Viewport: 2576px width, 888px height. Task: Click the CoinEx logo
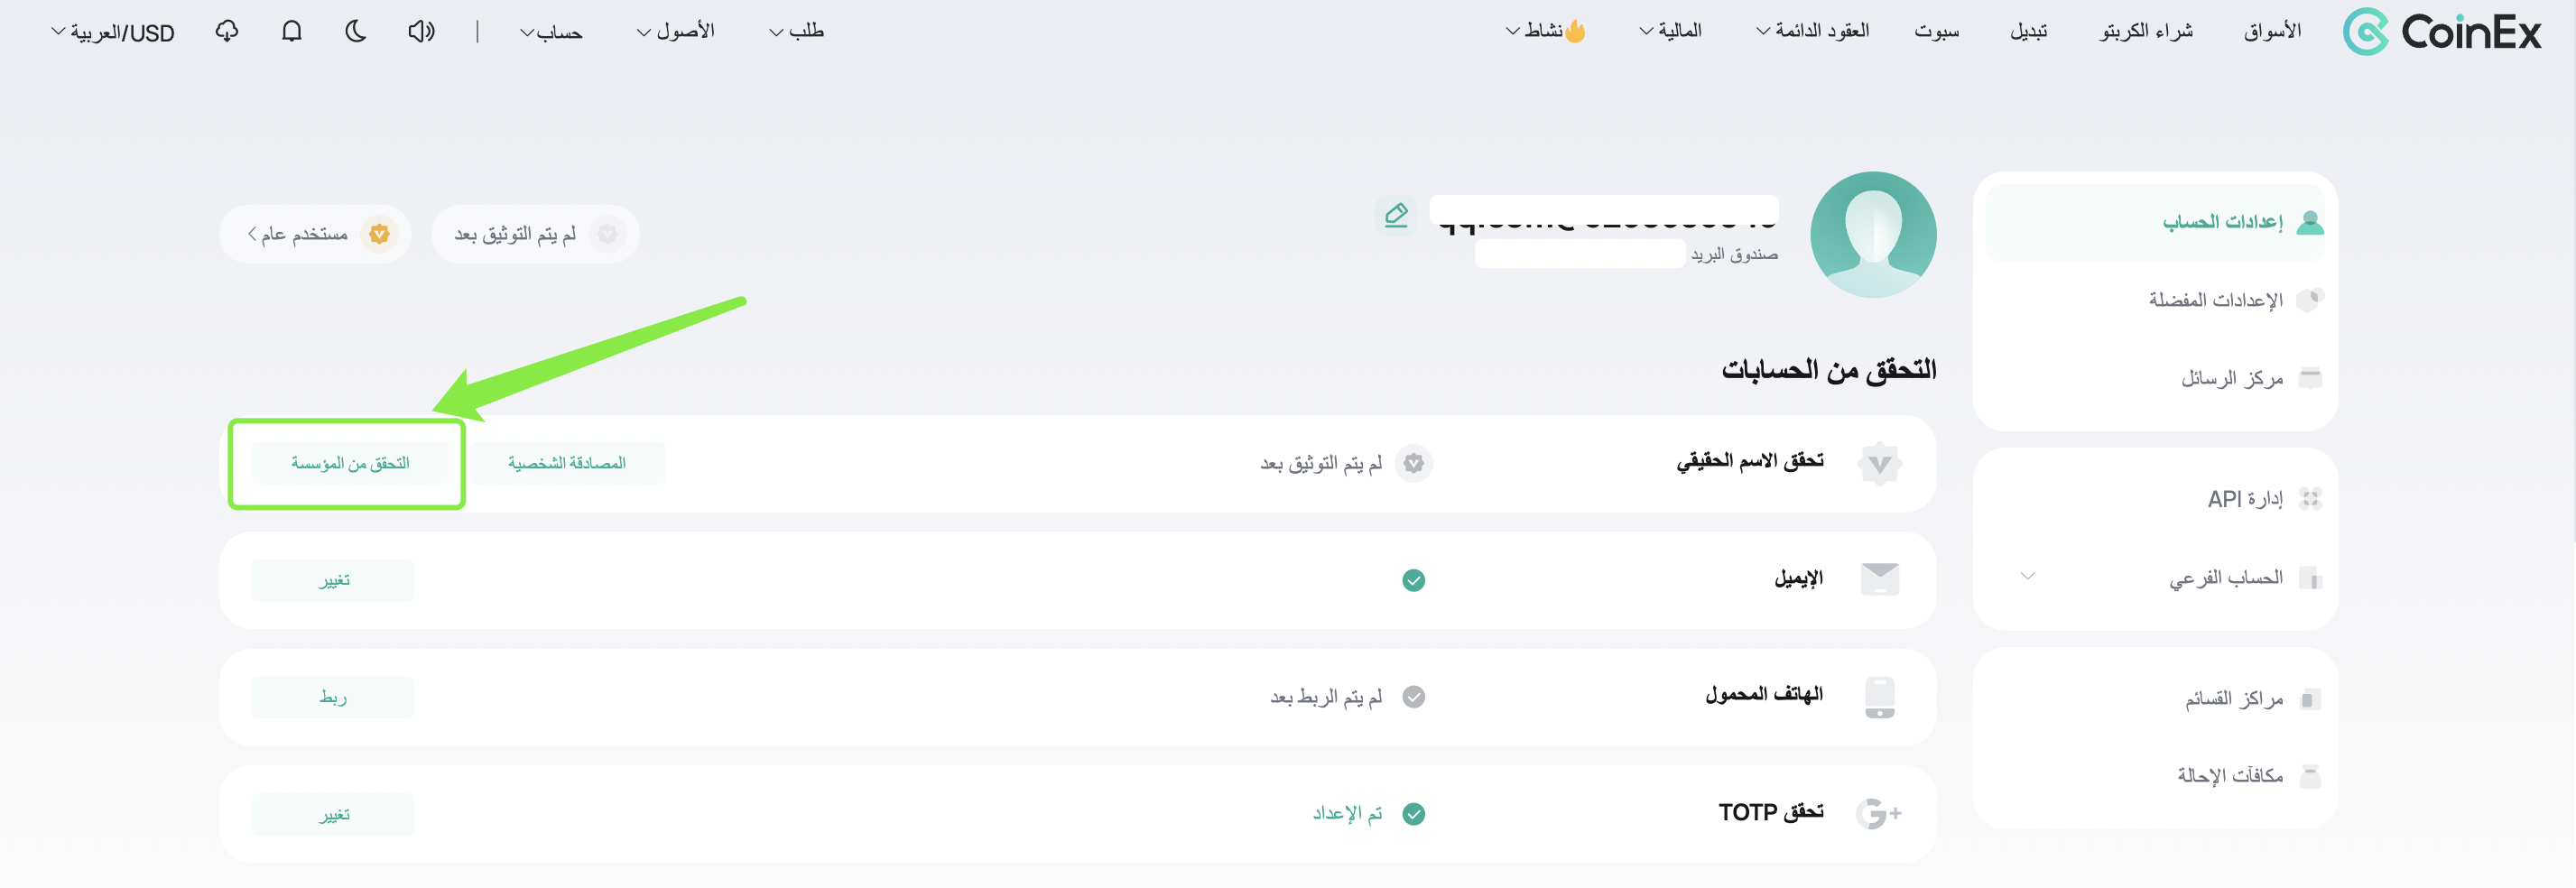click(2441, 32)
